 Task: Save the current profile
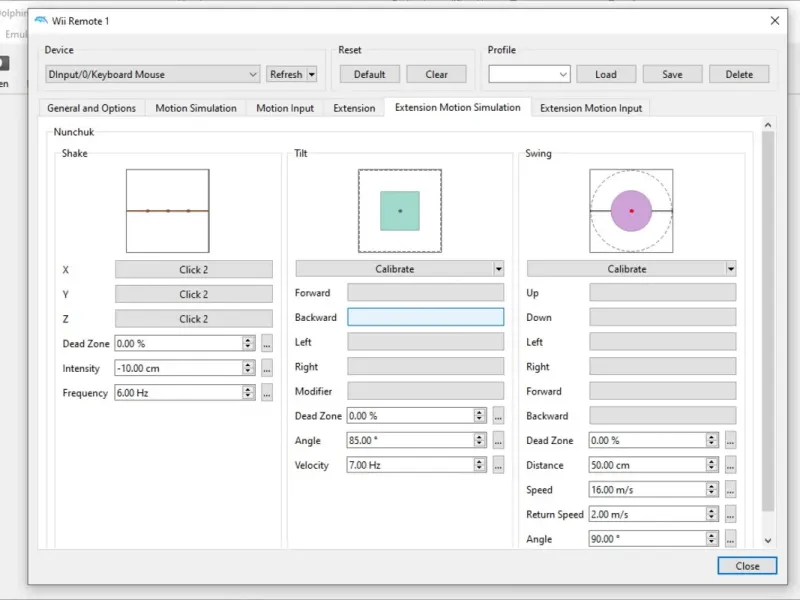tap(672, 74)
